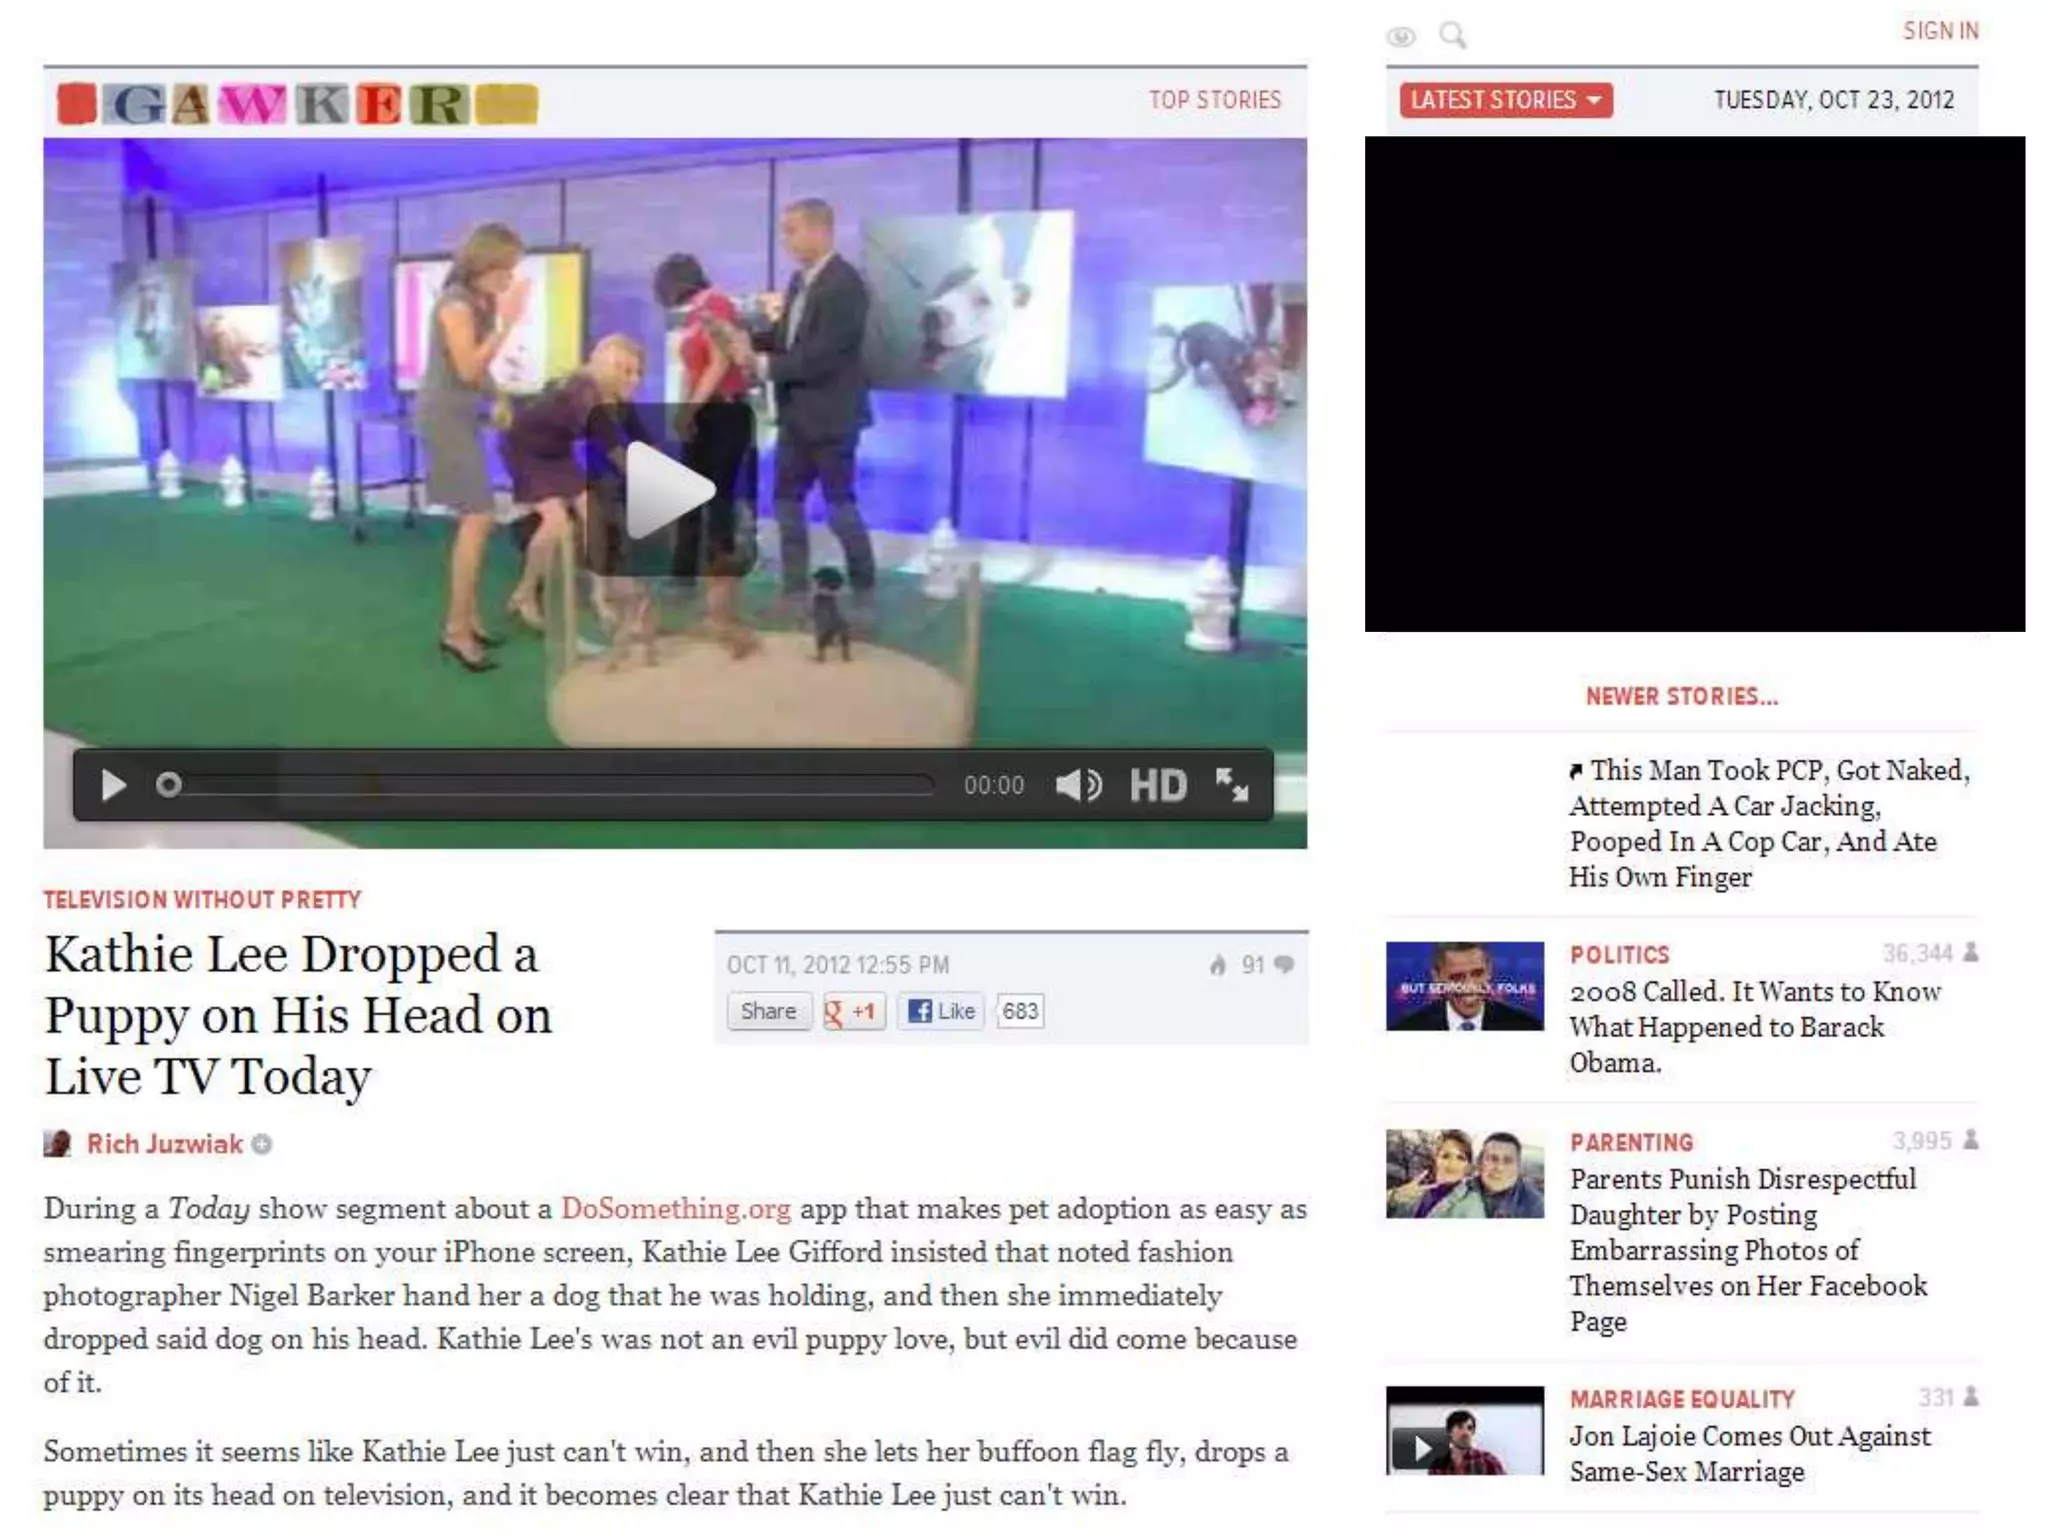Screen dimensions: 2048x1536
Task: Click the video progress scrubber handle
Action: [169, 785]
